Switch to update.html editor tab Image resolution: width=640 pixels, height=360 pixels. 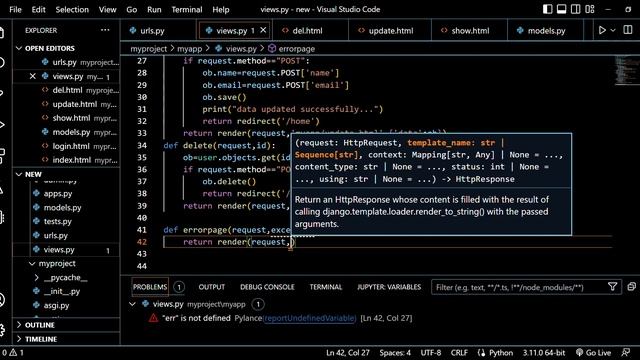(x=390, y=31)
